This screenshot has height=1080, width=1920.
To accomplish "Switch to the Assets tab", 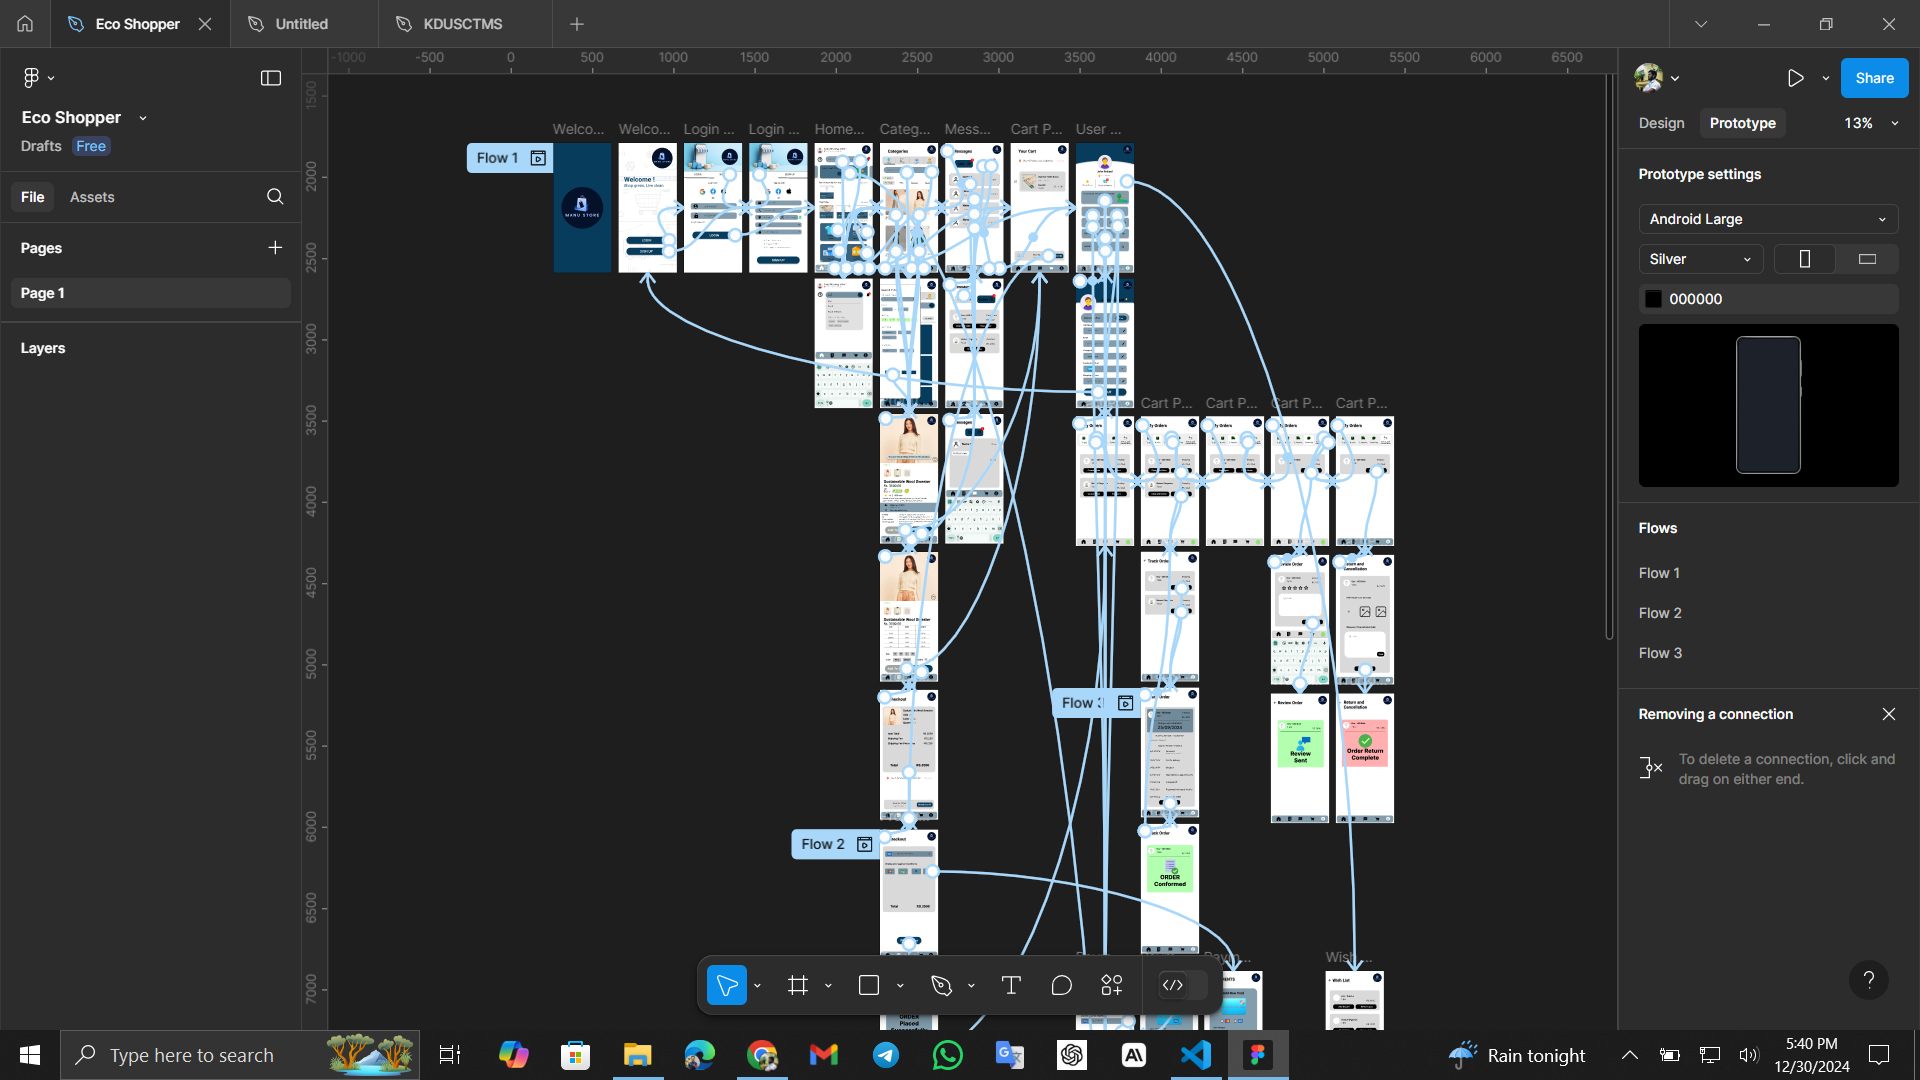I will pyautogui.click(x=92, y=197).
